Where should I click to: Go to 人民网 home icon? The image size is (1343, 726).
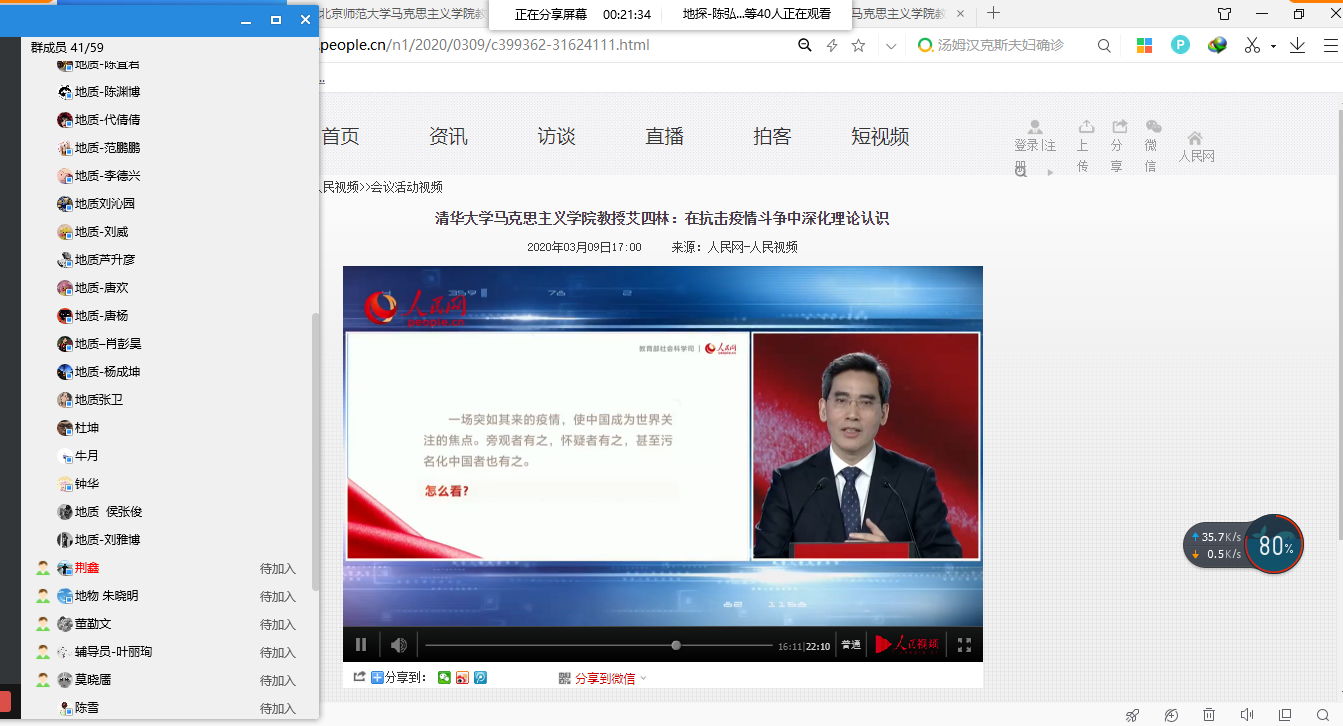(x=1195, y=139)
